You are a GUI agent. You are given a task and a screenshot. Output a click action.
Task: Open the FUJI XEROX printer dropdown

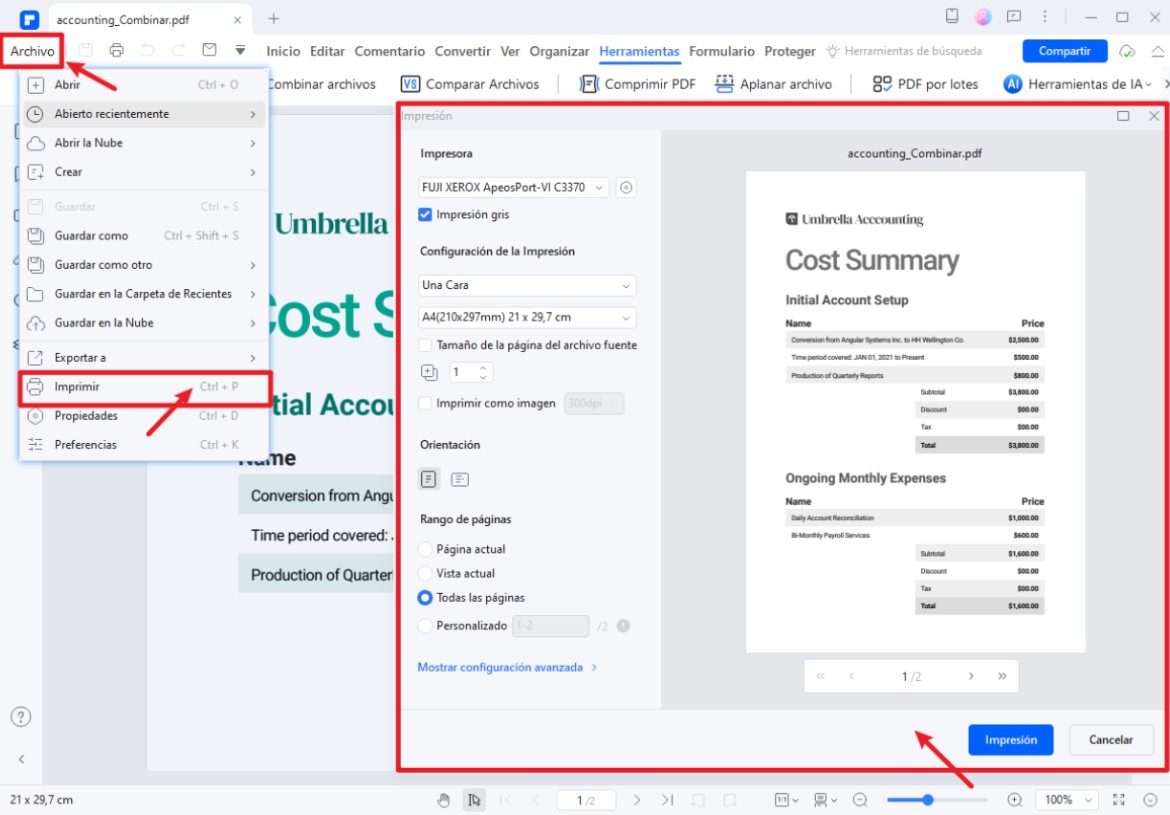point(514,187)
